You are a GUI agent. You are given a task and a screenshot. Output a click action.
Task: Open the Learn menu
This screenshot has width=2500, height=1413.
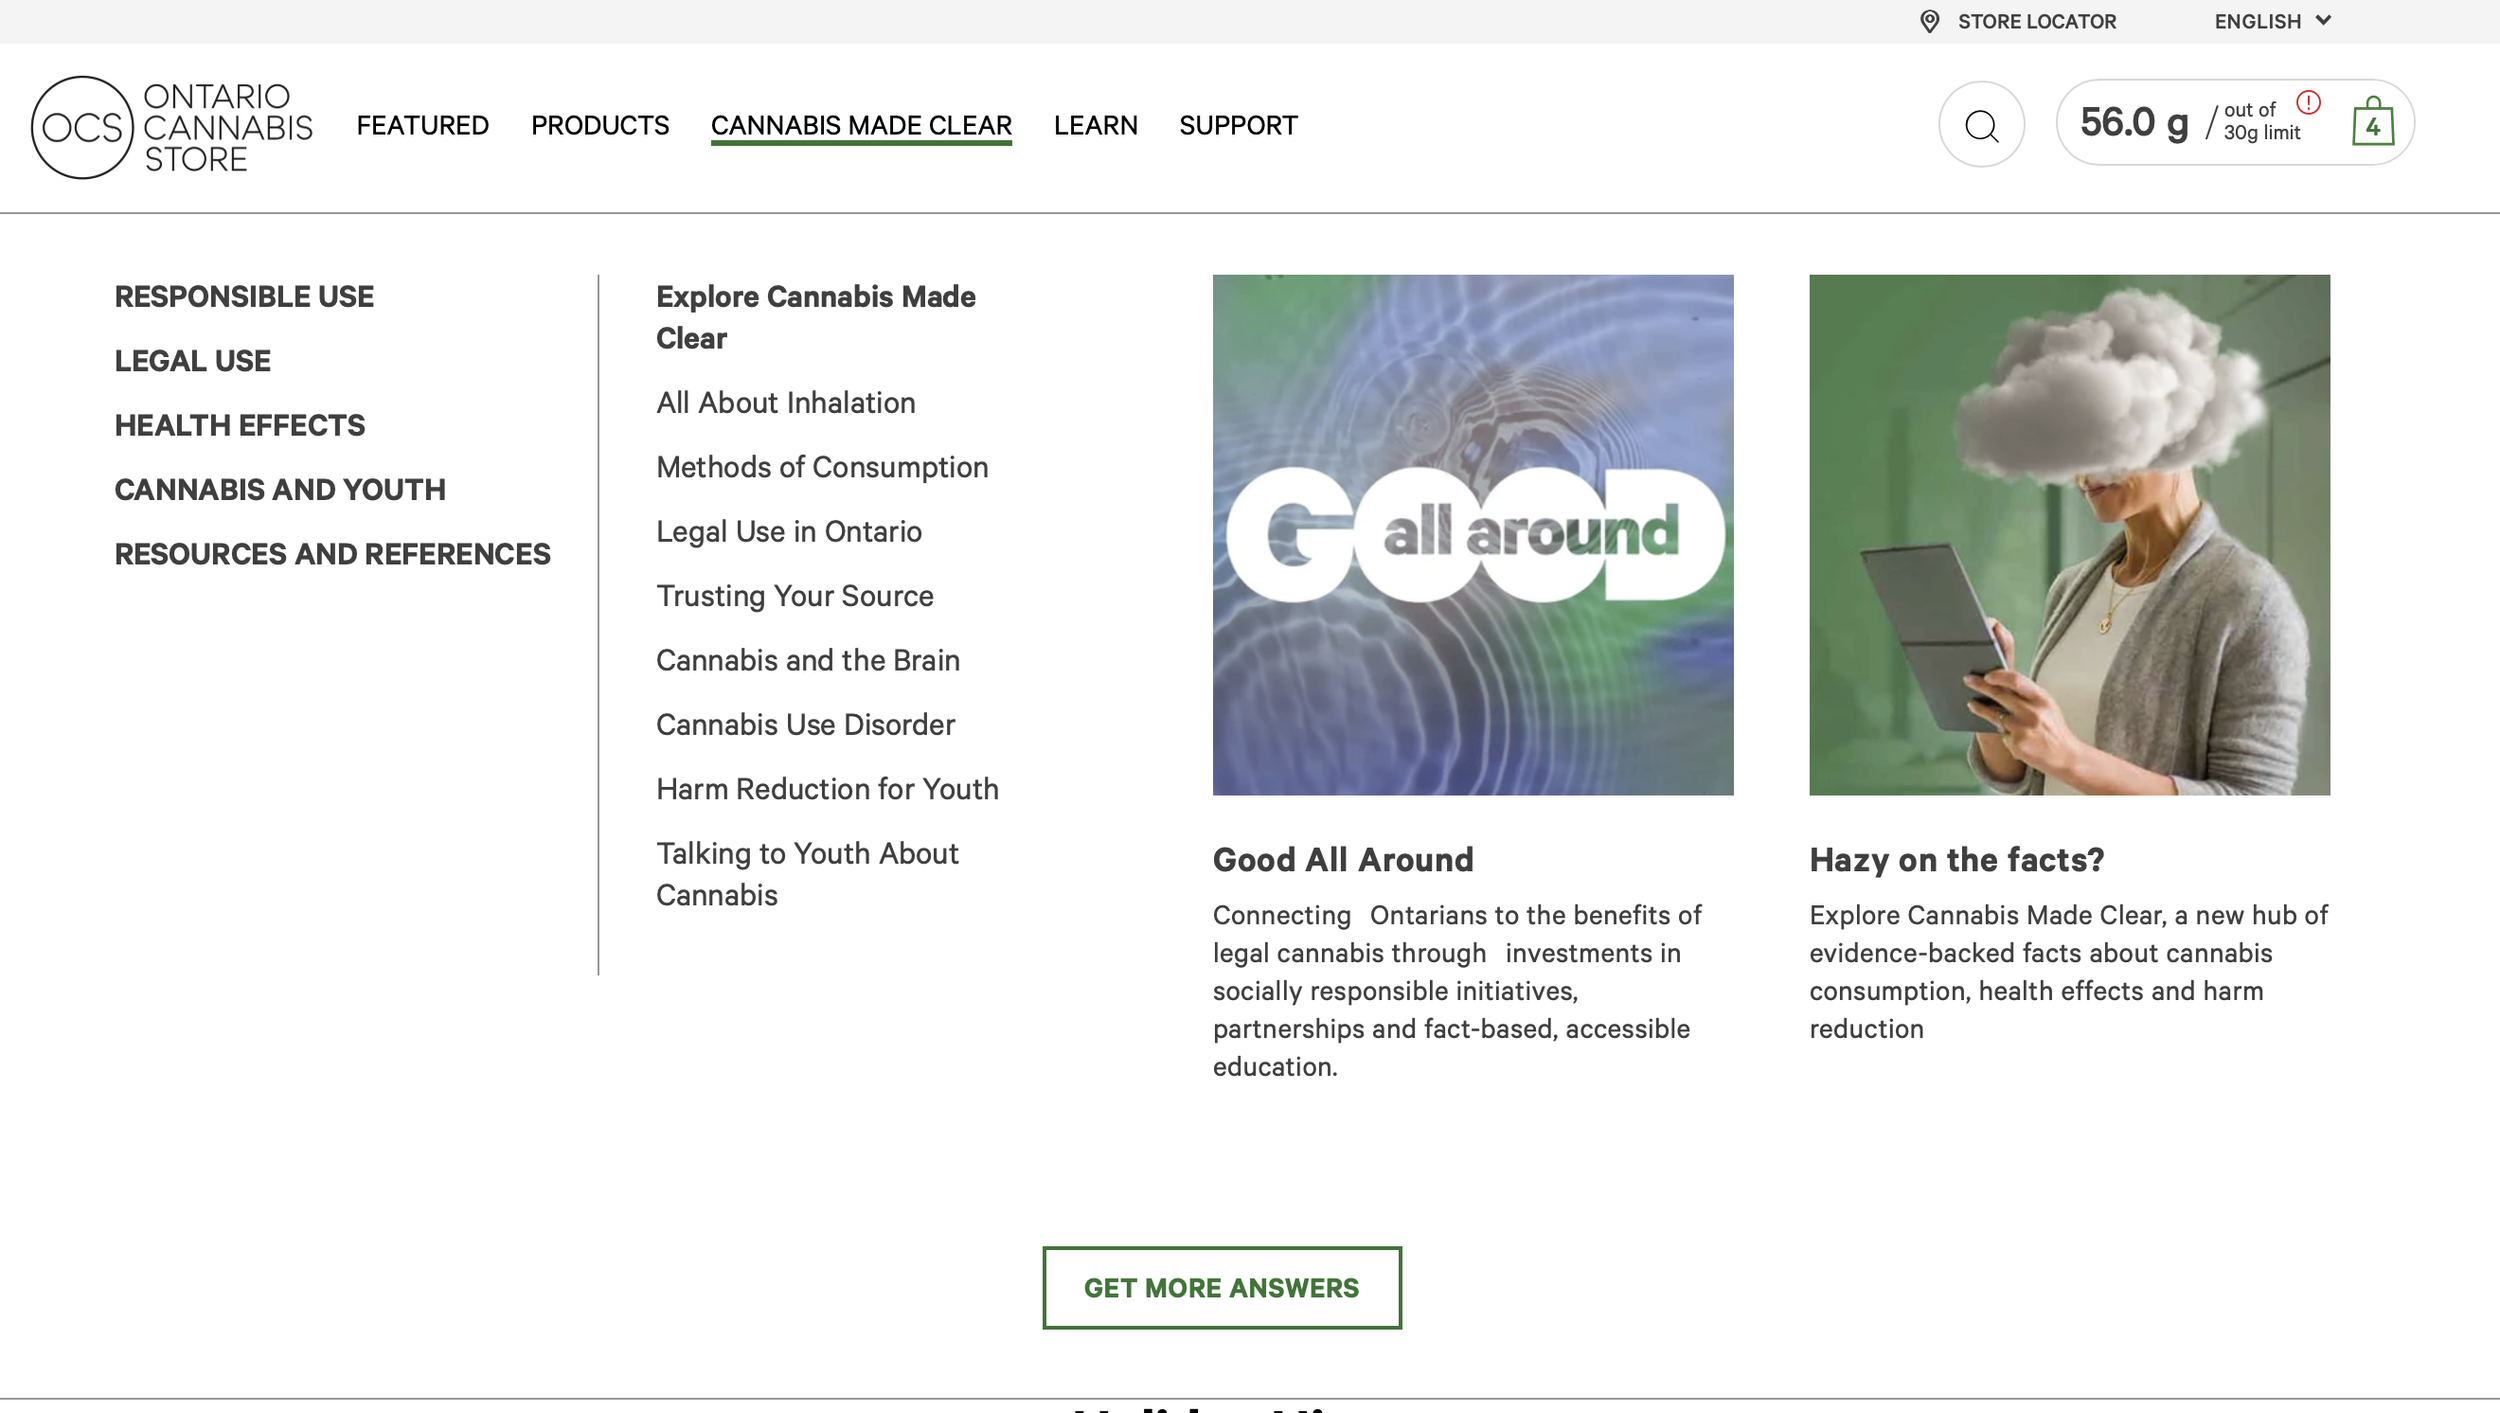pyautogui.click(x=1095, y=125)
